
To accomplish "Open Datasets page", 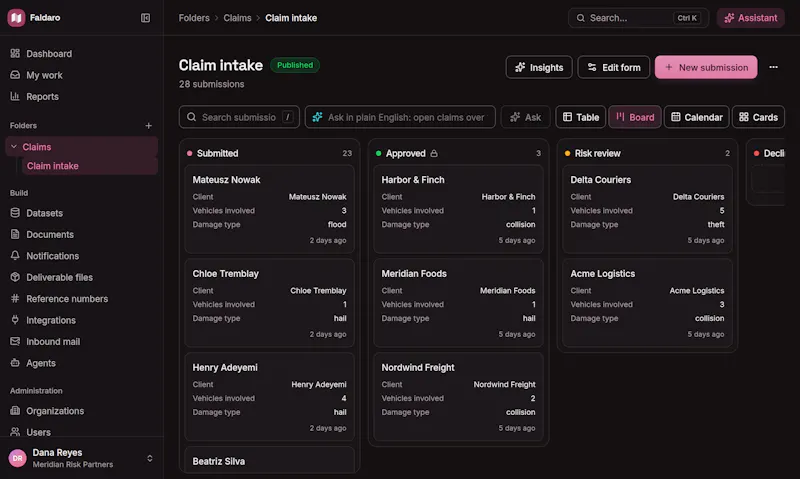I will click(44, 213).
